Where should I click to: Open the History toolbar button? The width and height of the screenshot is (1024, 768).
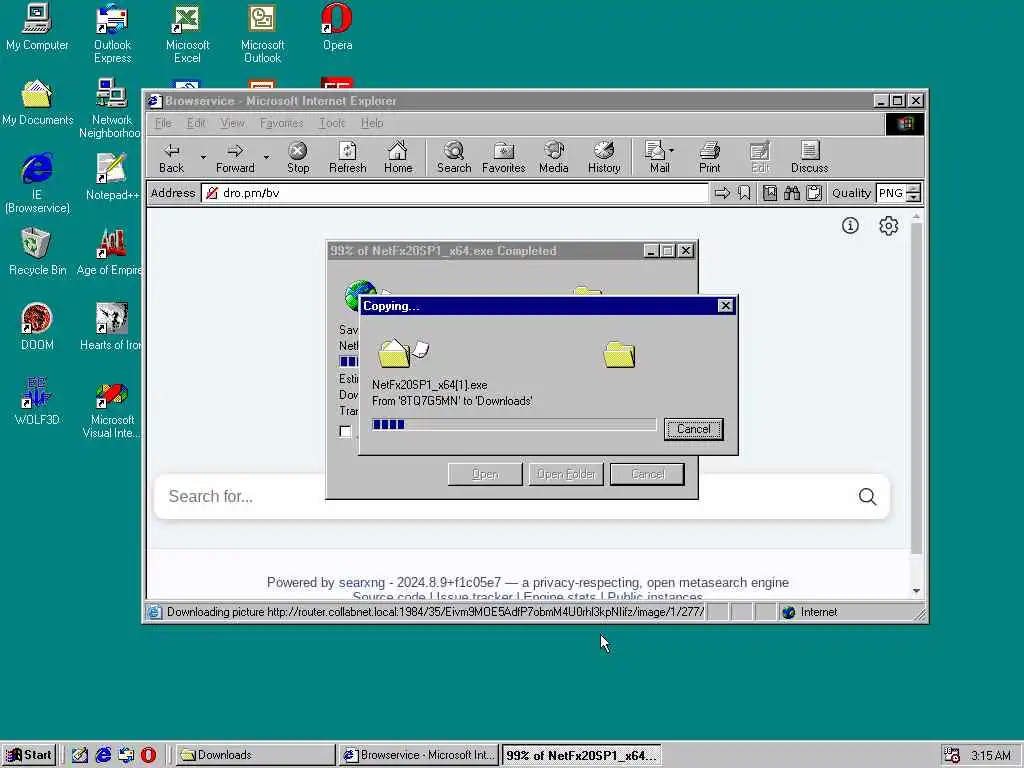point(604,157)
